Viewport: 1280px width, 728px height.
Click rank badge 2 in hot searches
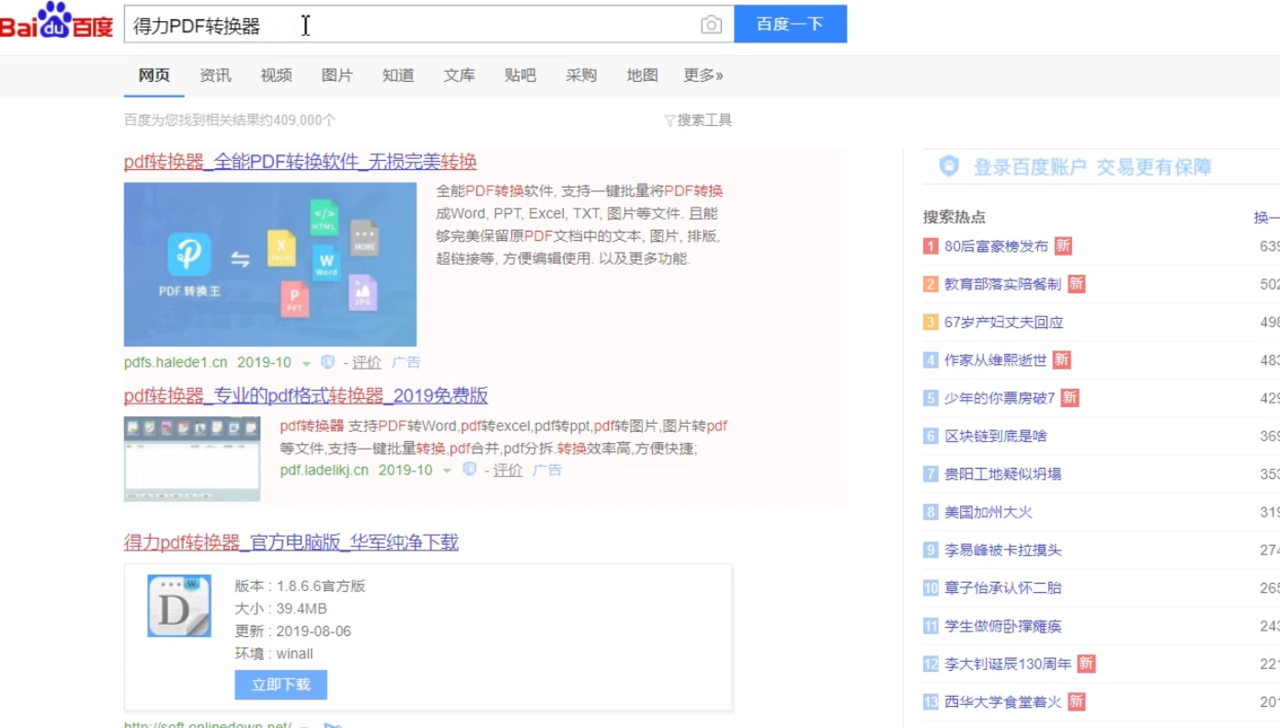931,284
